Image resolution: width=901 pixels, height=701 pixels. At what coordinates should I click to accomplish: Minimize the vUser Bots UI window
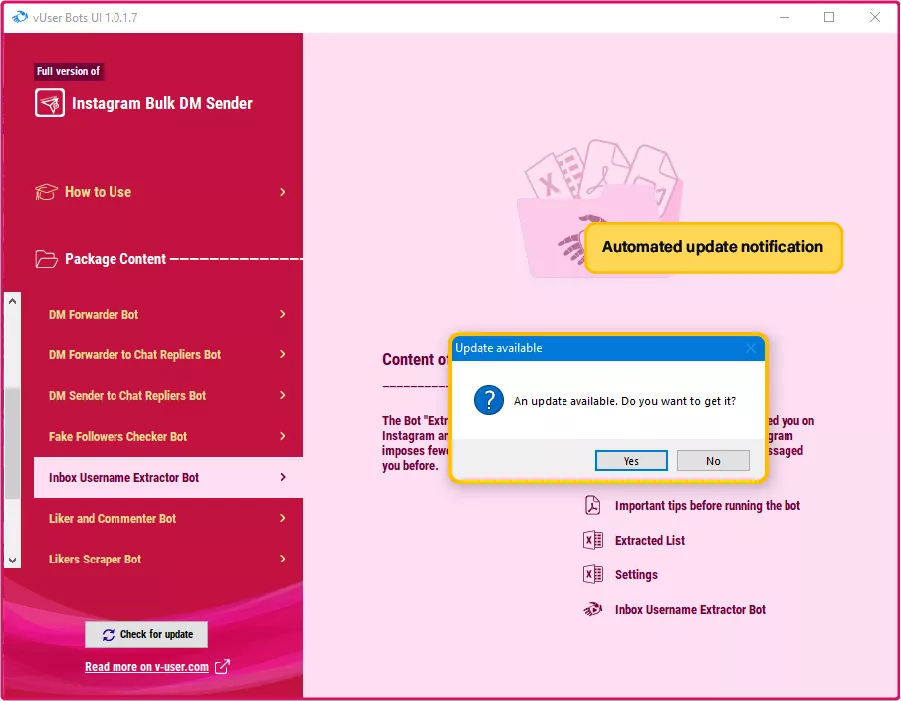(784, 17)
